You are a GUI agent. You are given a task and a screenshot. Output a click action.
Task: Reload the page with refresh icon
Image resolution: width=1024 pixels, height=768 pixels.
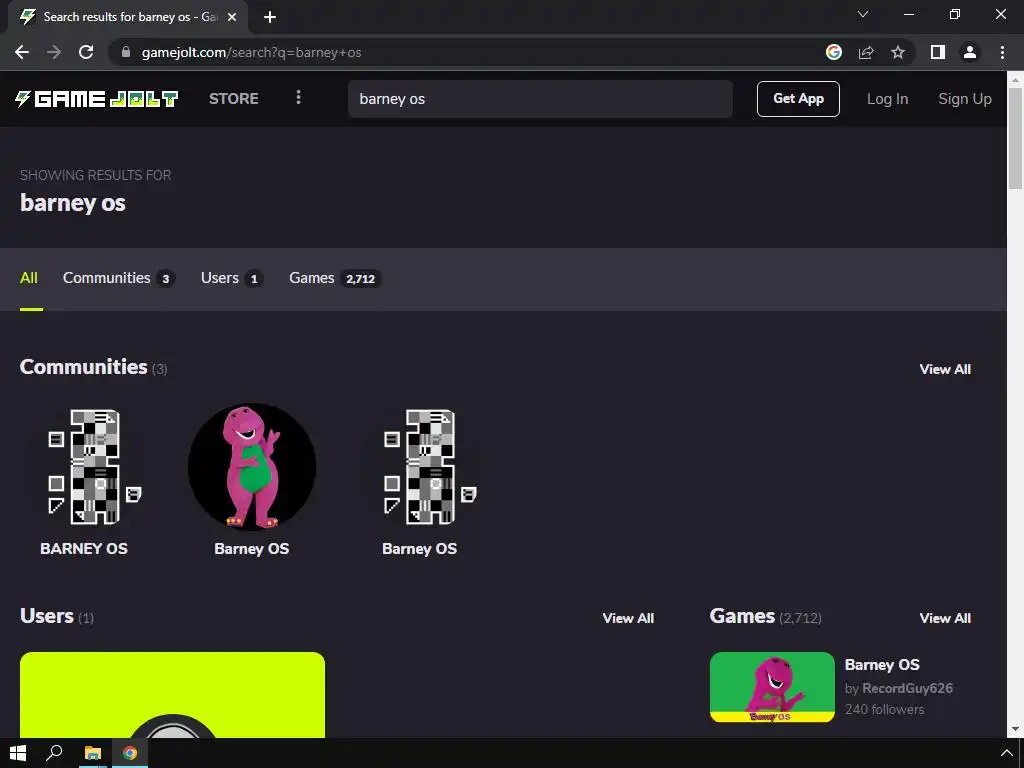(x=86, y=52)
